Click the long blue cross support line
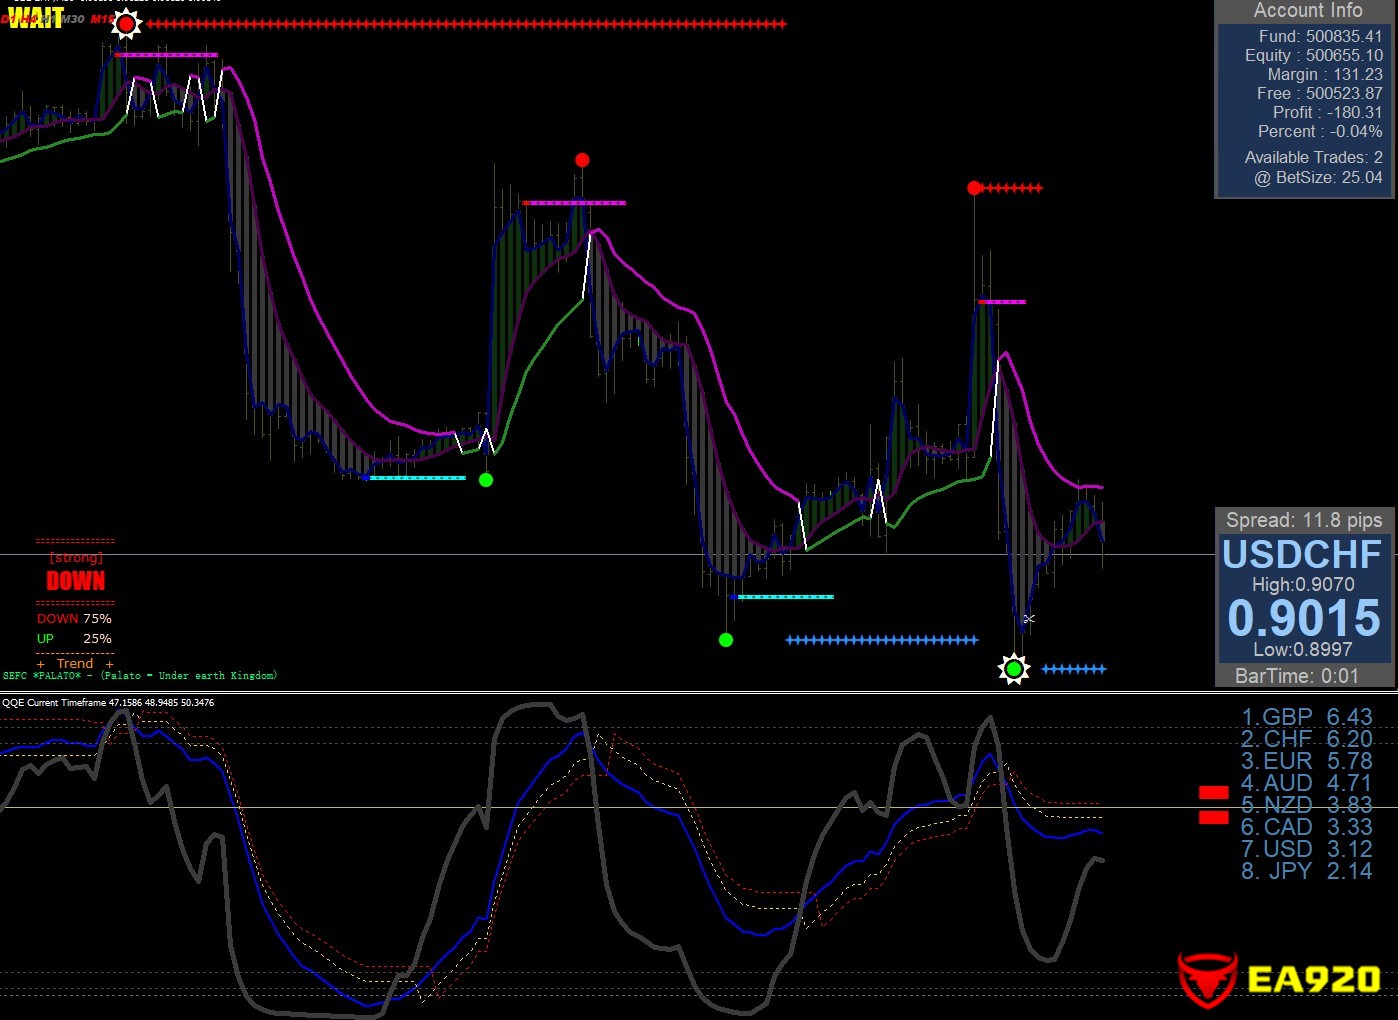The image size is (1398, 1020). (881, 640)
